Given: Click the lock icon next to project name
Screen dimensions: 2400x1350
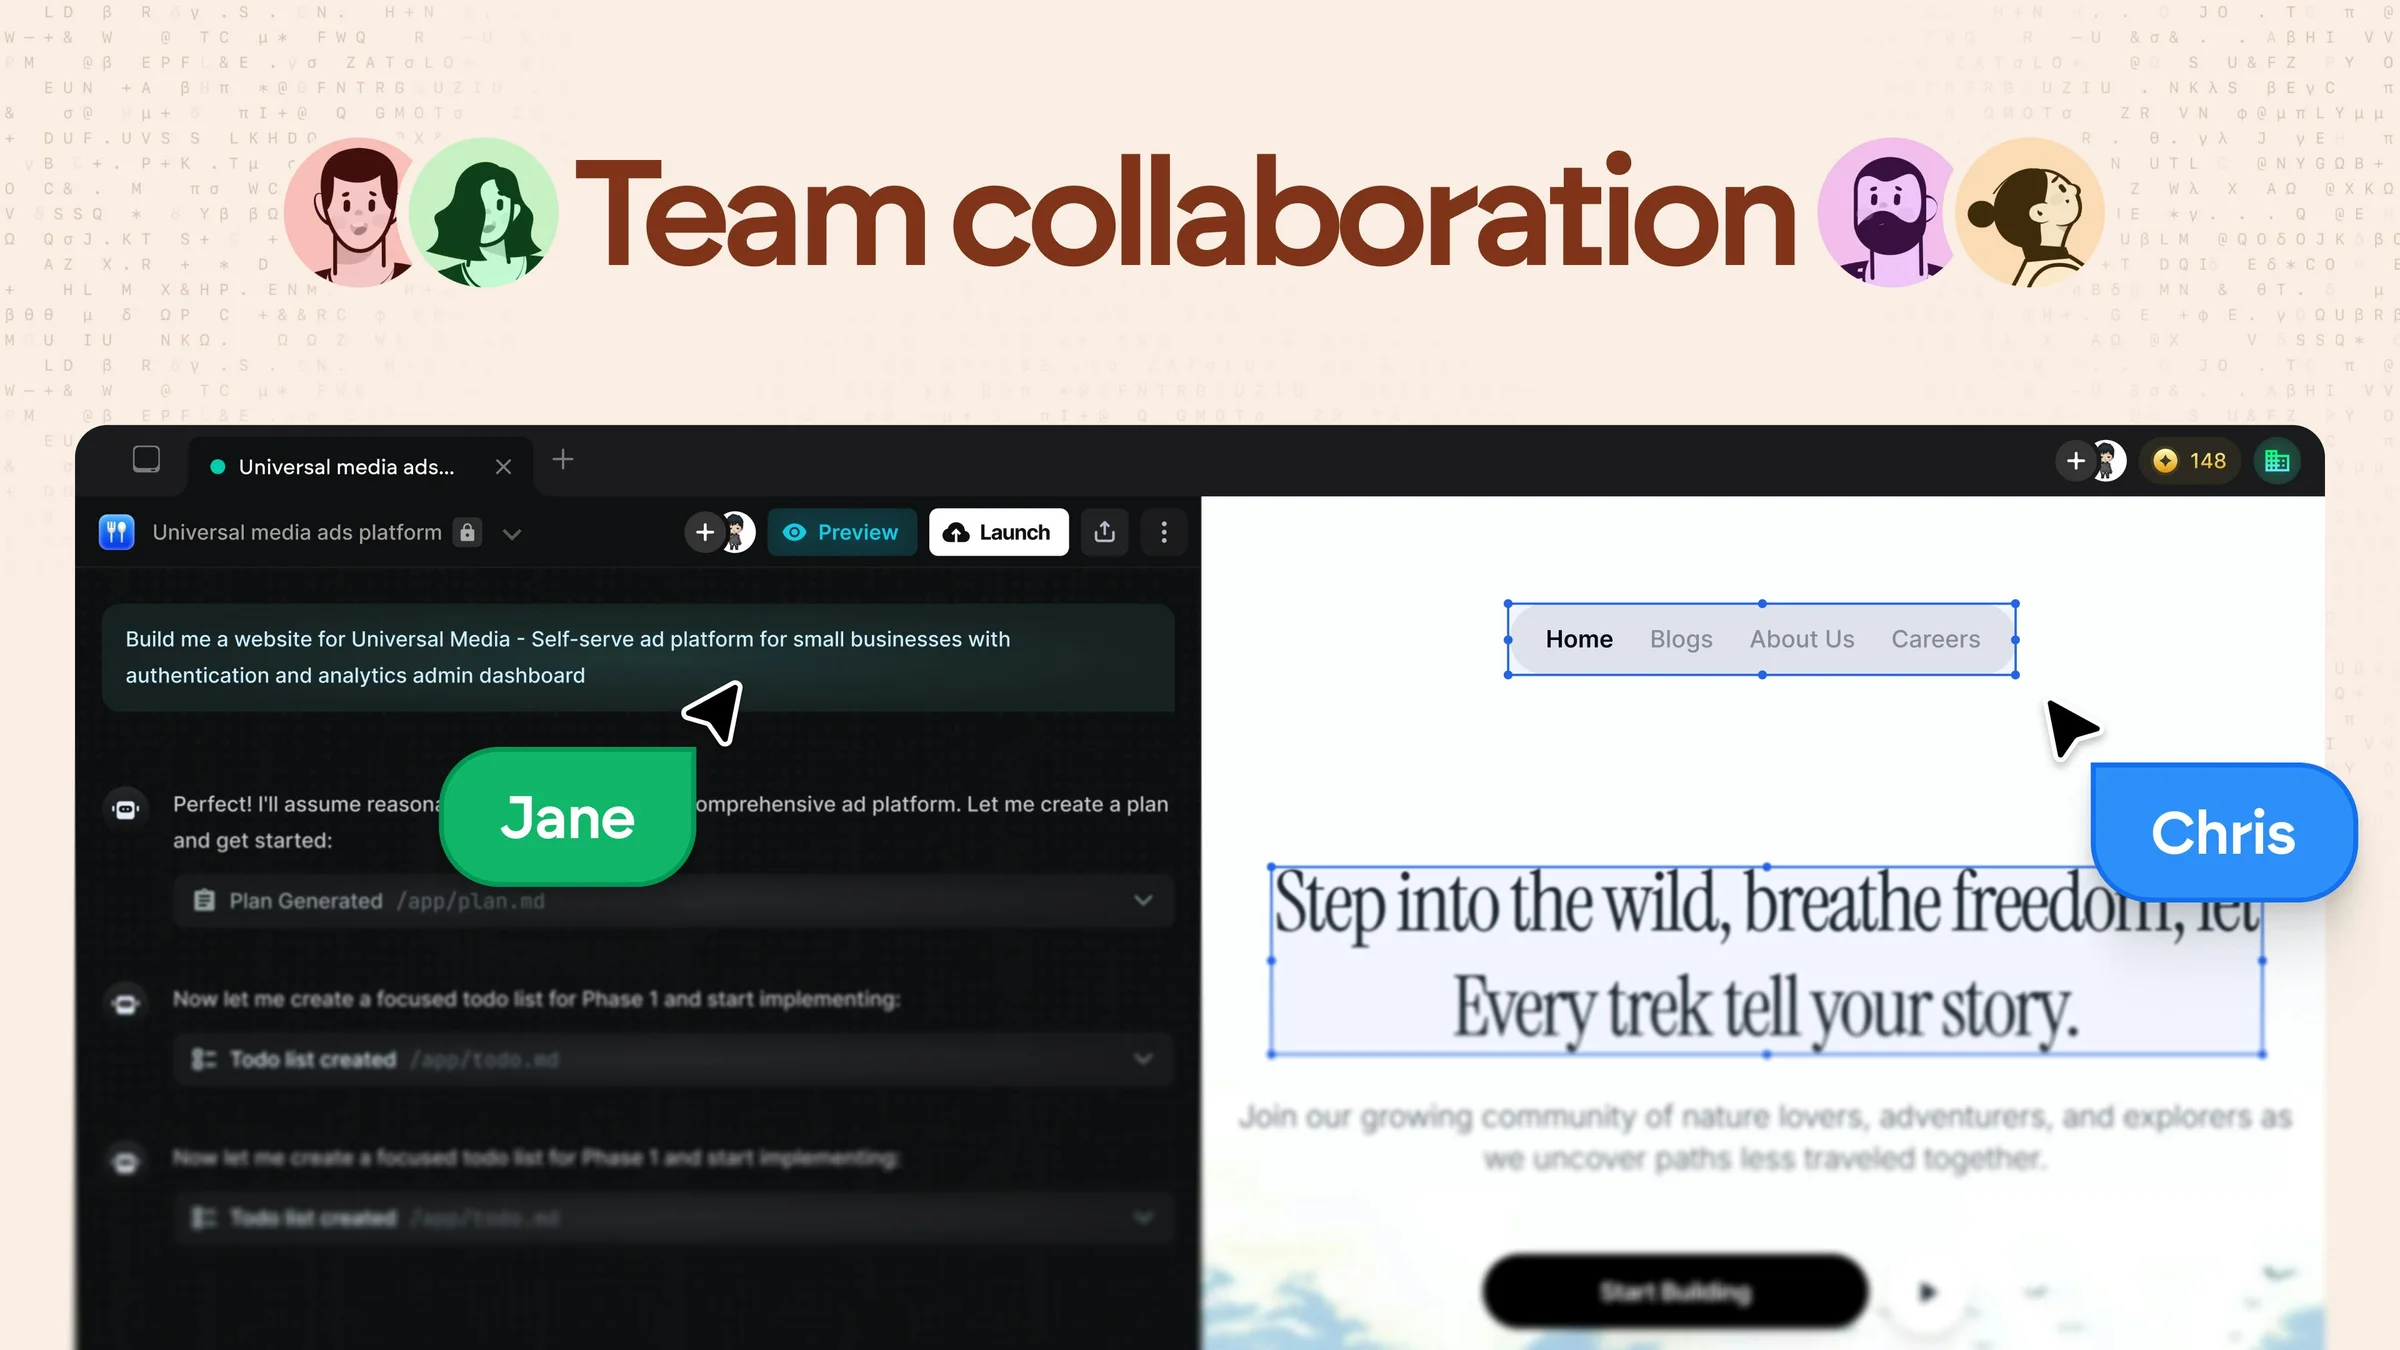Looking at the screenshot, I should 467,532.
